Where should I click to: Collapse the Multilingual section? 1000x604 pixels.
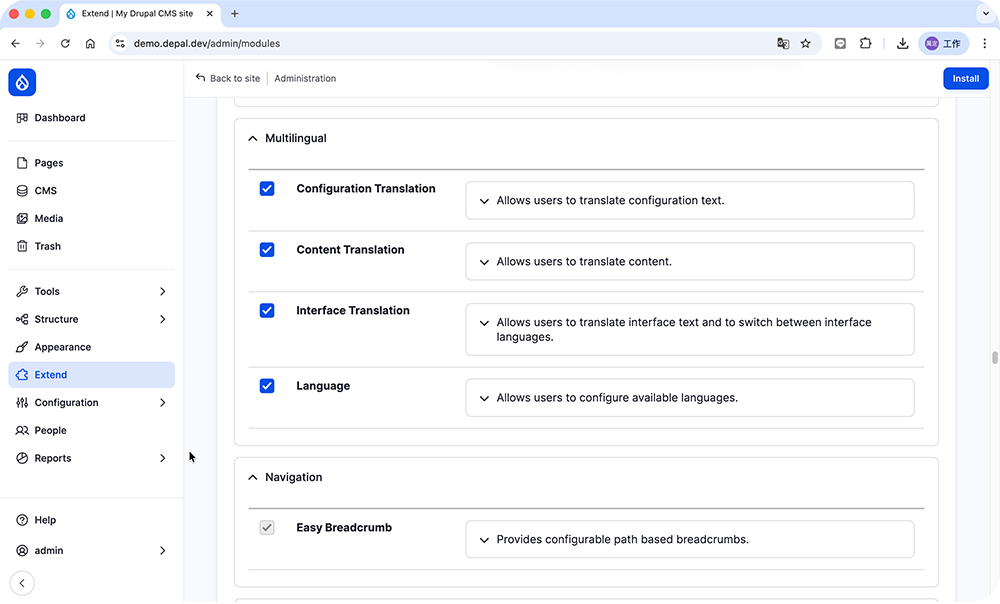click(253, 139)
